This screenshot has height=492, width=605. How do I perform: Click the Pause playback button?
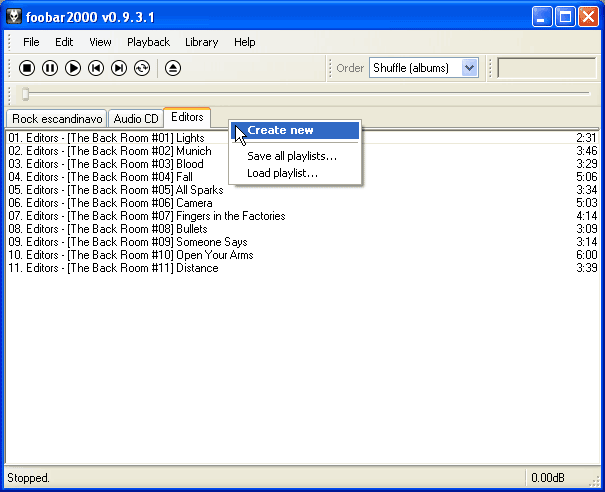point(50,68)
